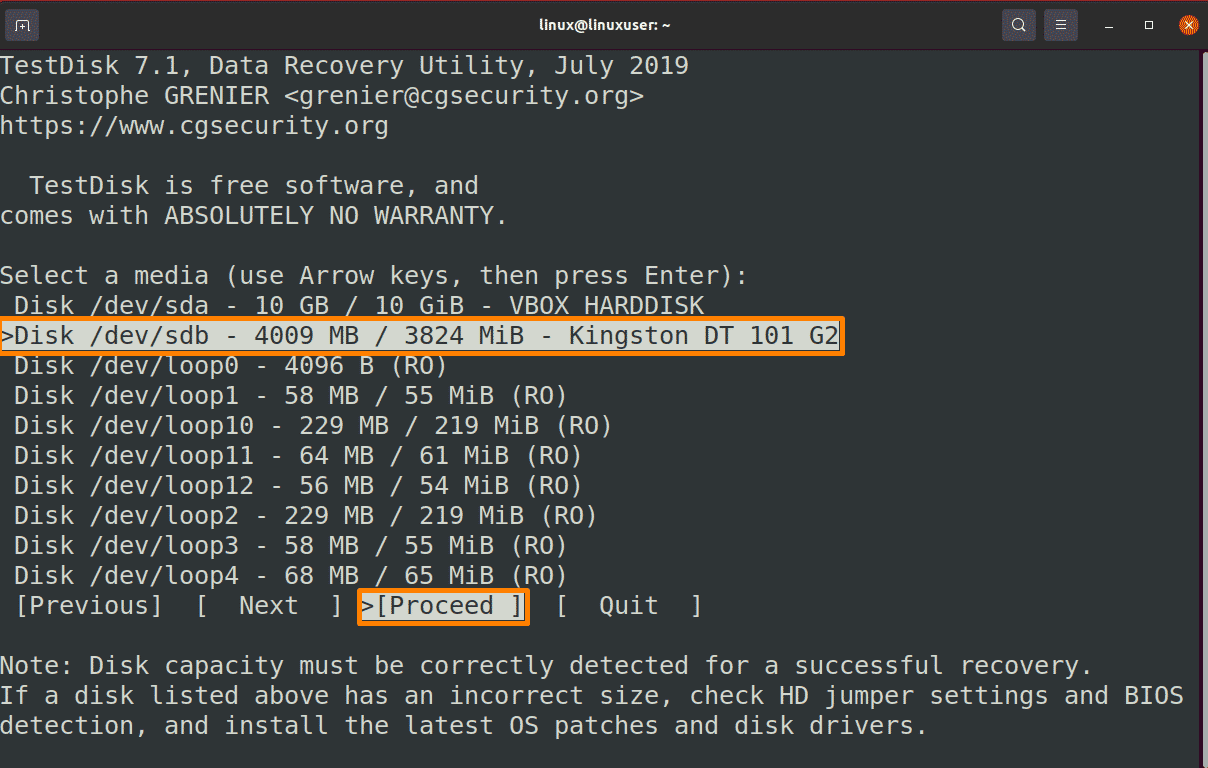Choose Disk /dev/loop11 64 MB entry

298,456
